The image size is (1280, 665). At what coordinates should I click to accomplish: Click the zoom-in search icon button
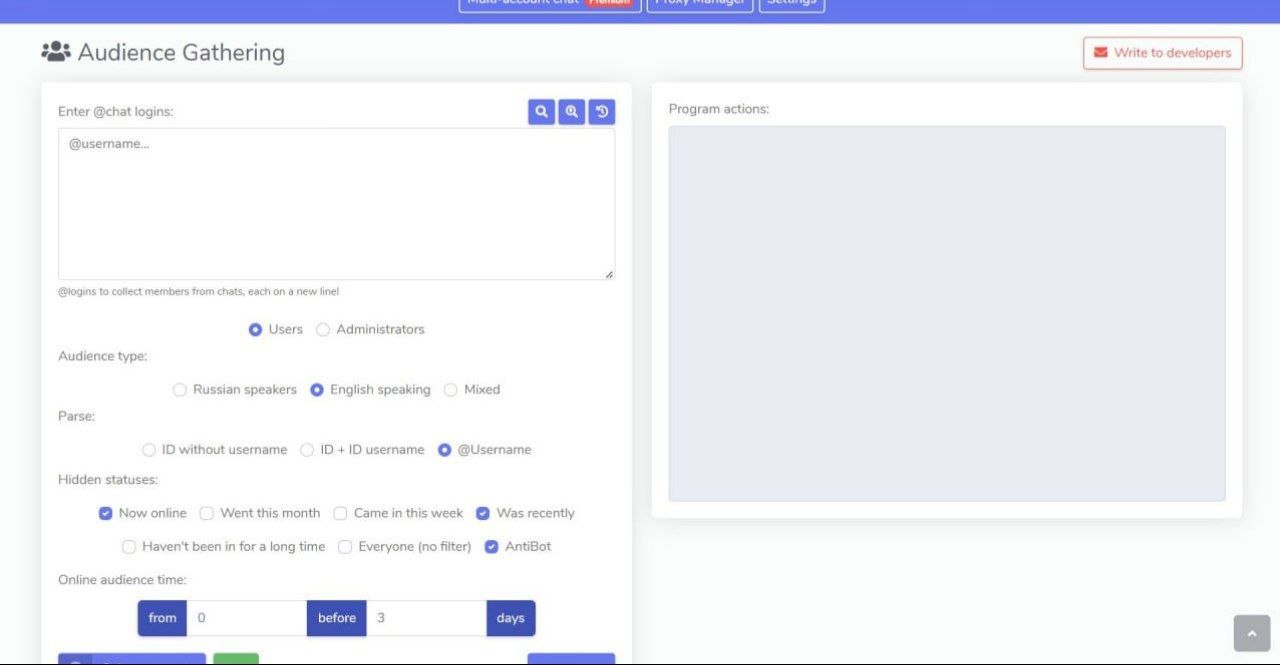tap(571, 112)
